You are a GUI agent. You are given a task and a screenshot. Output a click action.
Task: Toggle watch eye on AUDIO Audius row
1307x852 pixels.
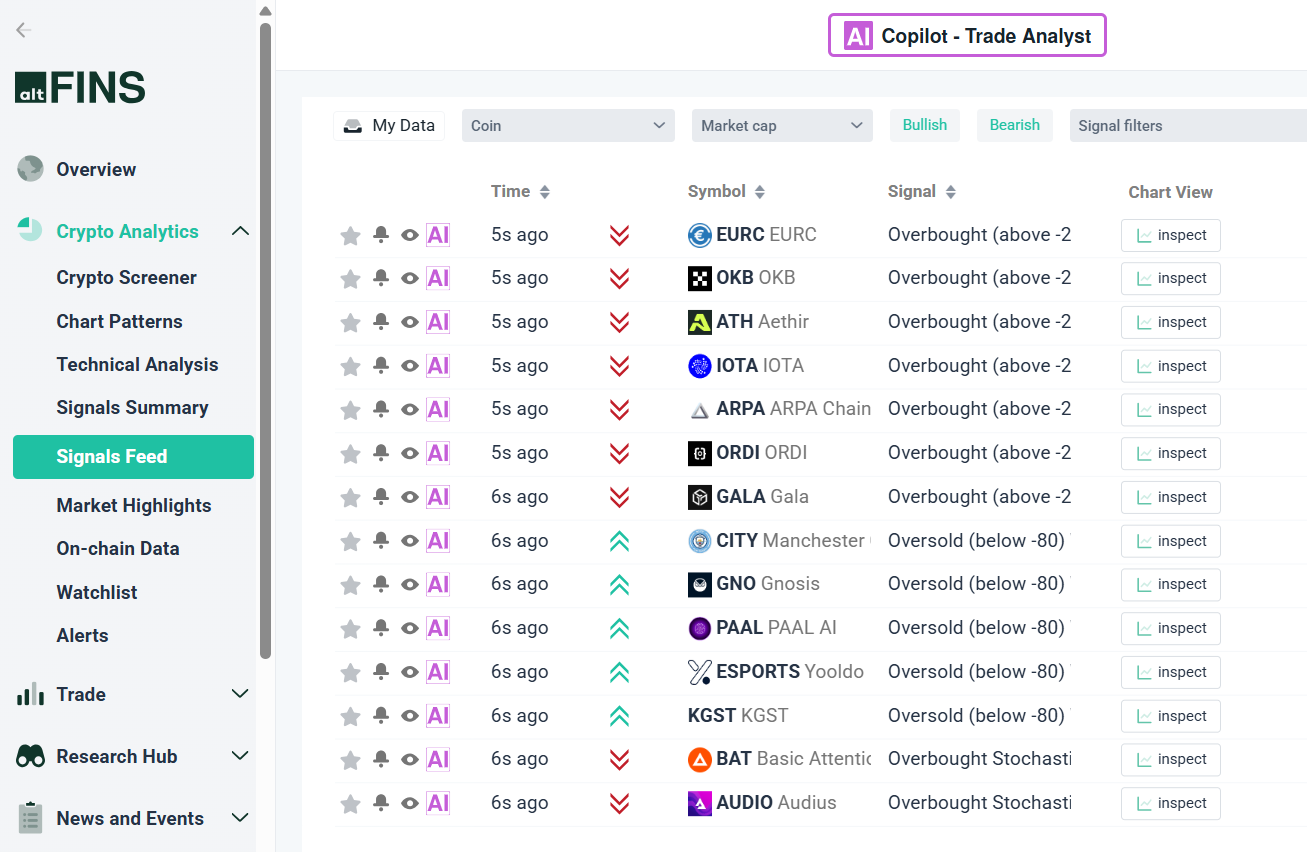410,803
